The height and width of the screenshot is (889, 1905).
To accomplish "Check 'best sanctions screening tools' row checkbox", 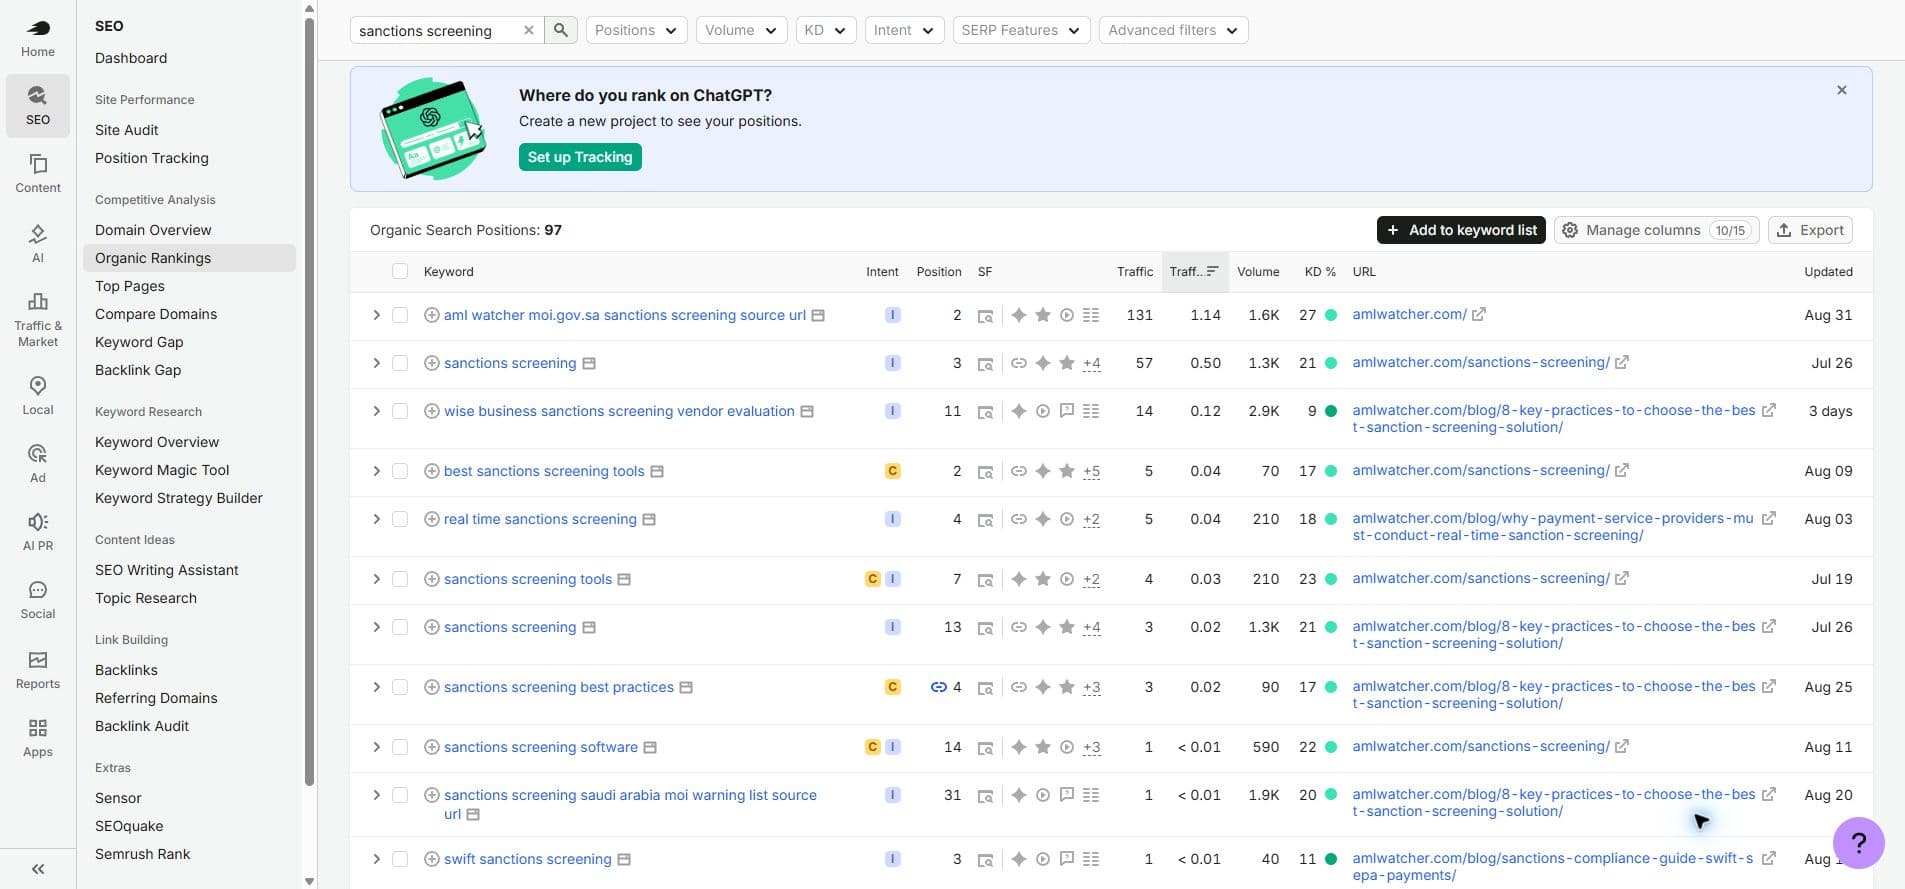I will pos(400,471).
